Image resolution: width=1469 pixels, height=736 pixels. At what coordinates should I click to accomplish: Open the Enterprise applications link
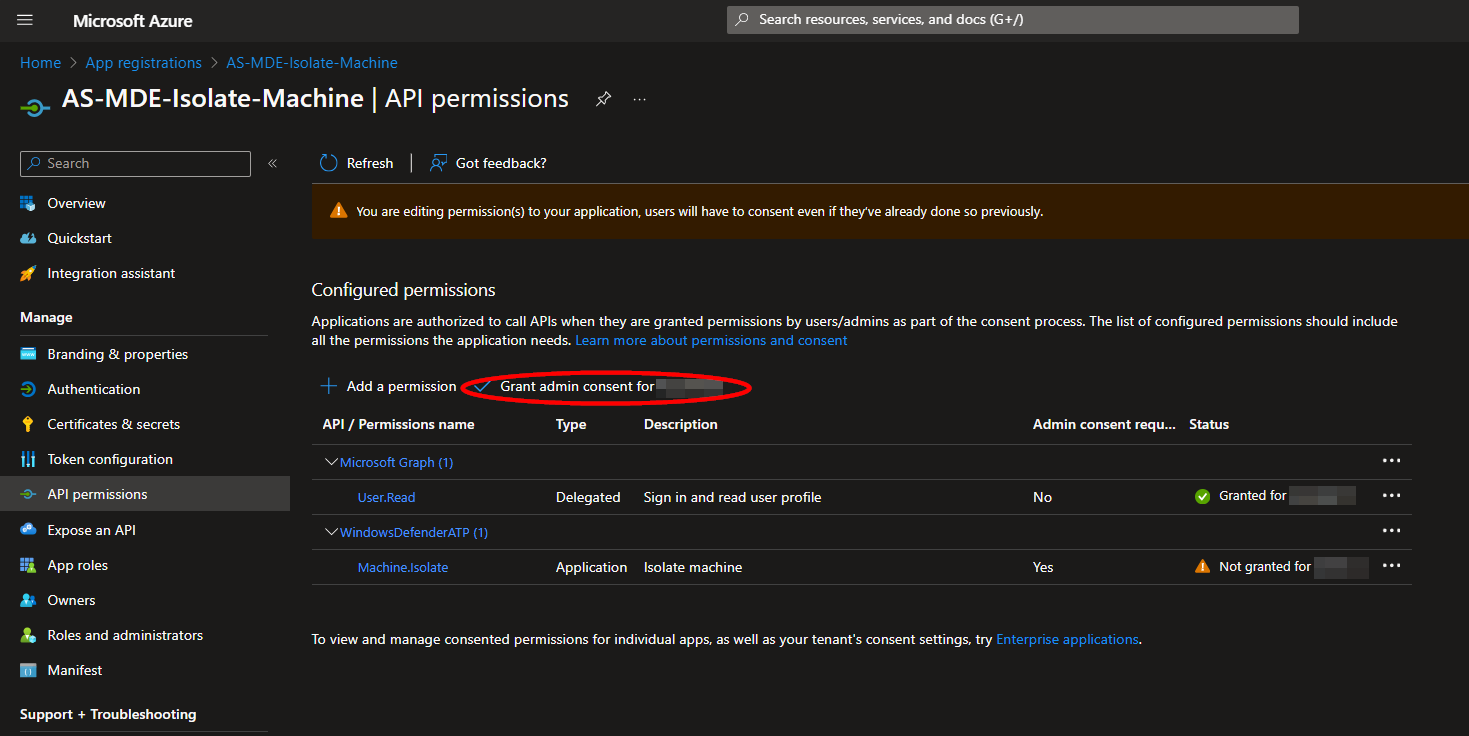click(1067, 639)
